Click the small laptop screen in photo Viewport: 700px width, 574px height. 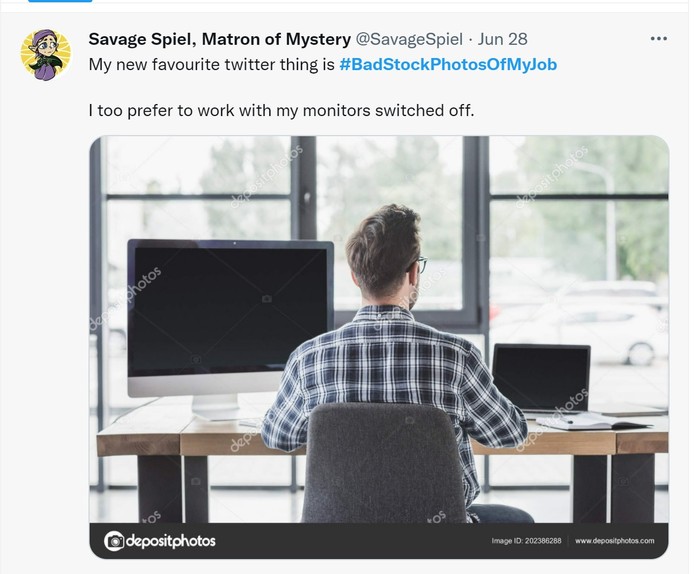[x=541, y=378]
